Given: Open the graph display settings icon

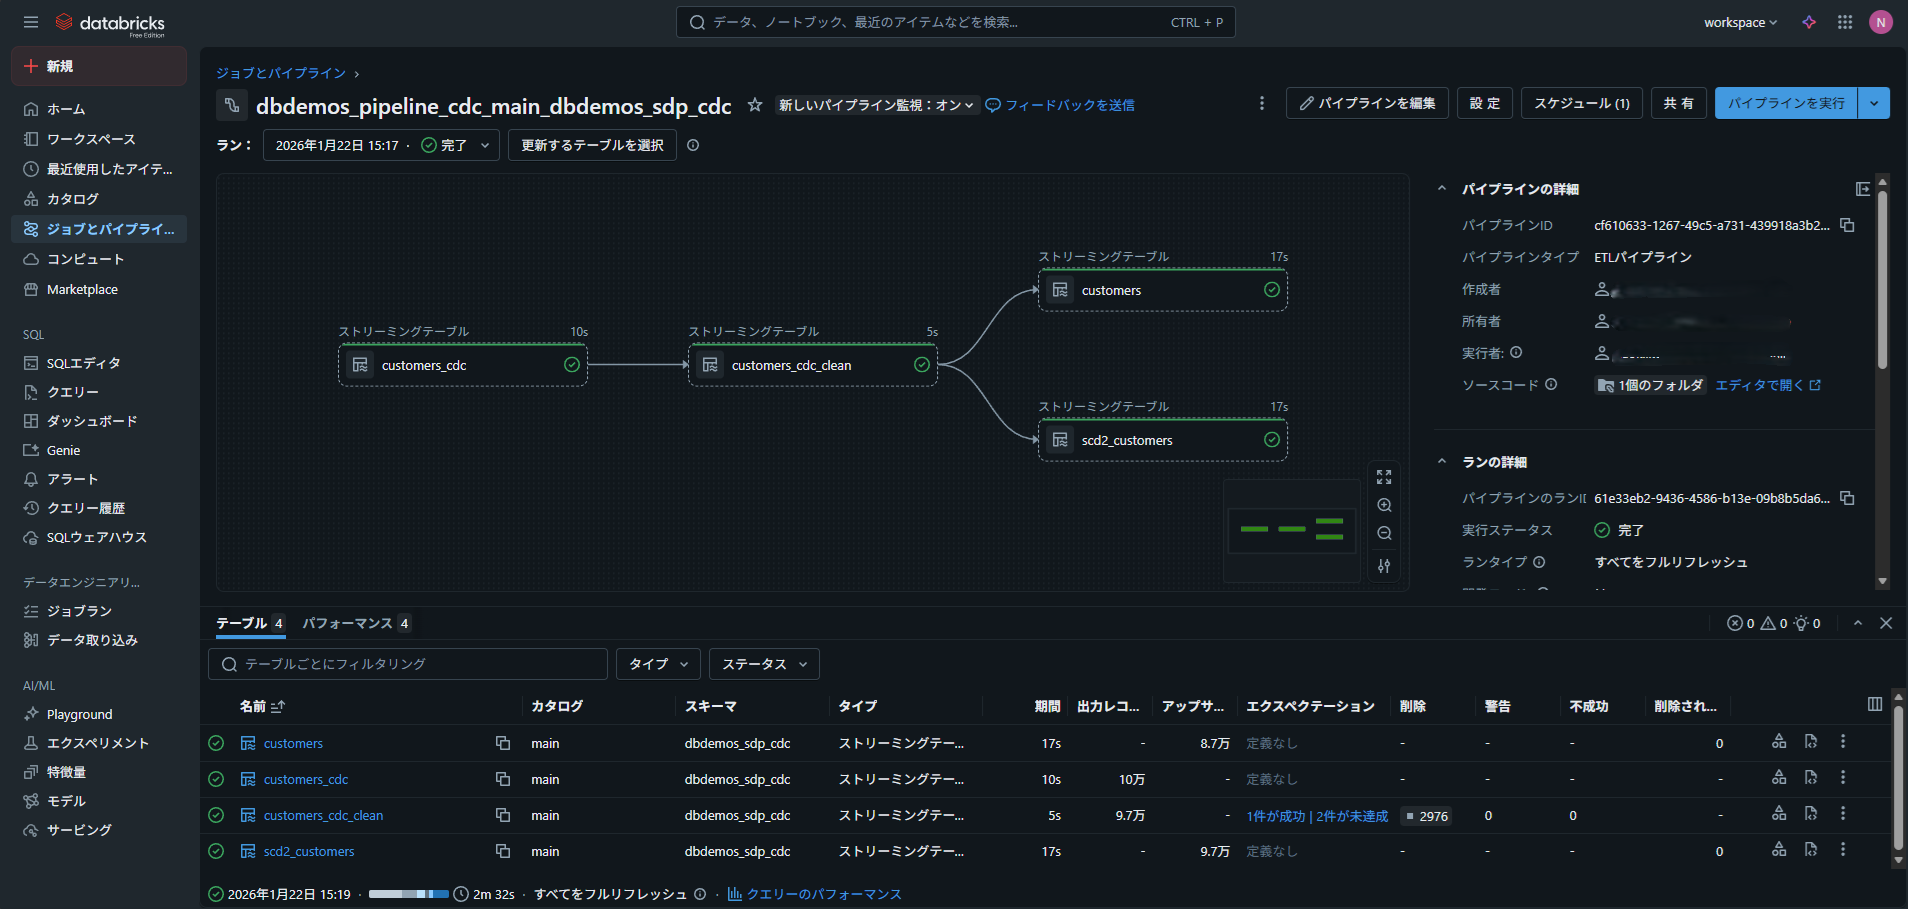Looking at the screenshot, I should pyautogui.click(x=1384, y=566).
